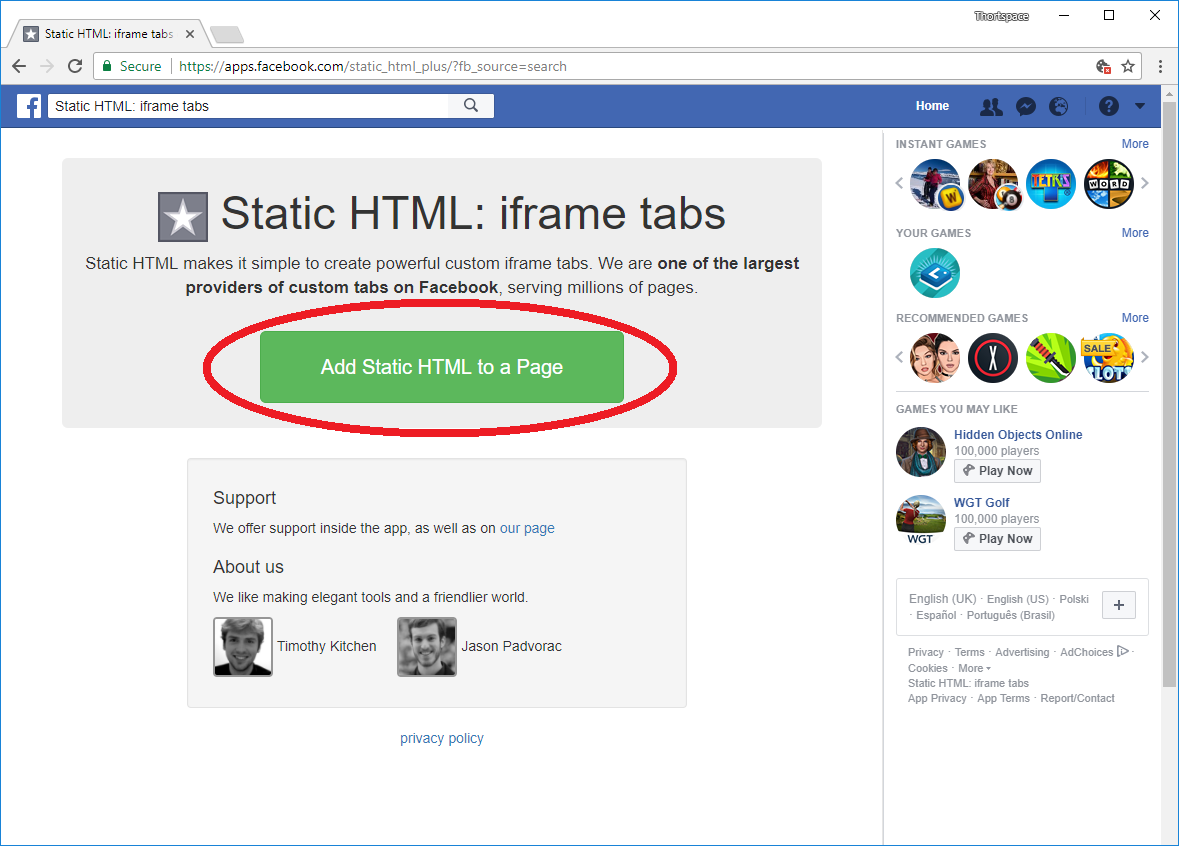
Task: Launch the Tetris instant game
Action: 1051,184
